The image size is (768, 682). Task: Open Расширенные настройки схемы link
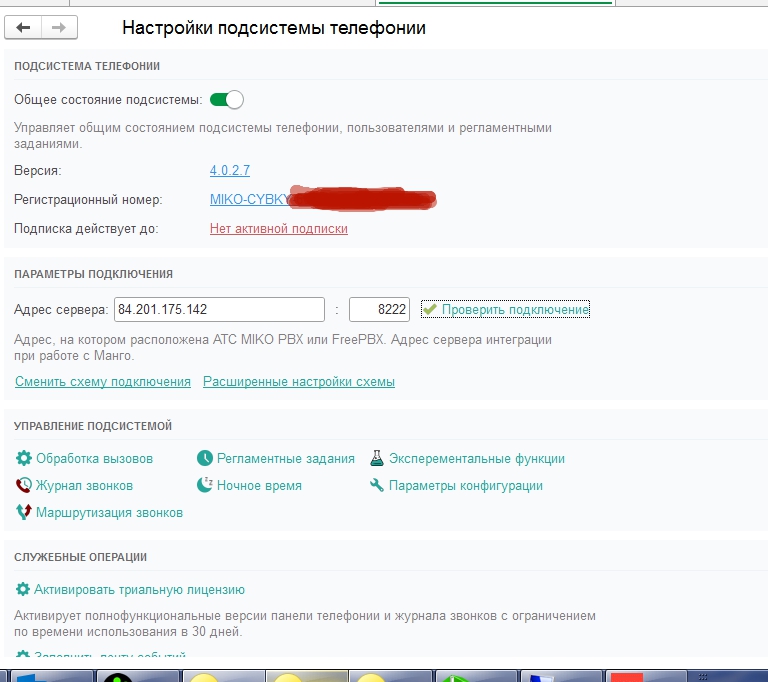click(299, 382)
